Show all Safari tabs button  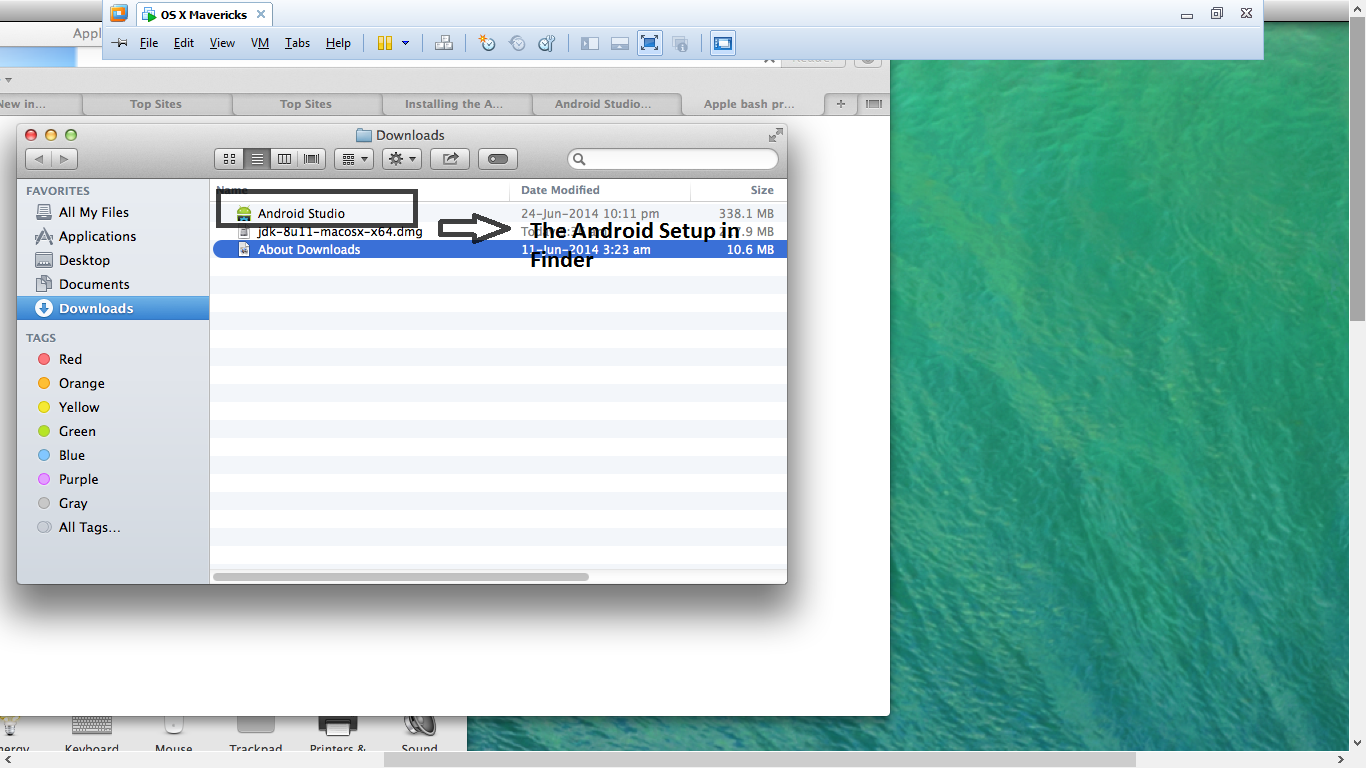[873, 104]
